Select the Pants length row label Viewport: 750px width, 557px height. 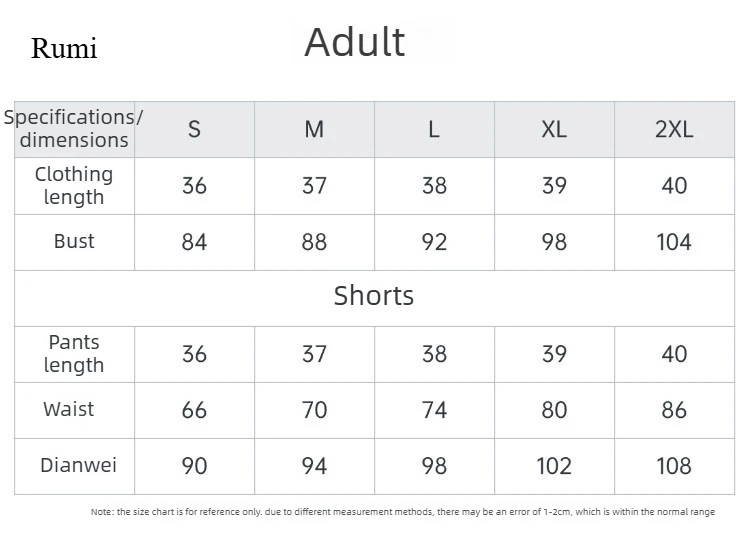[x=74, y=354]
